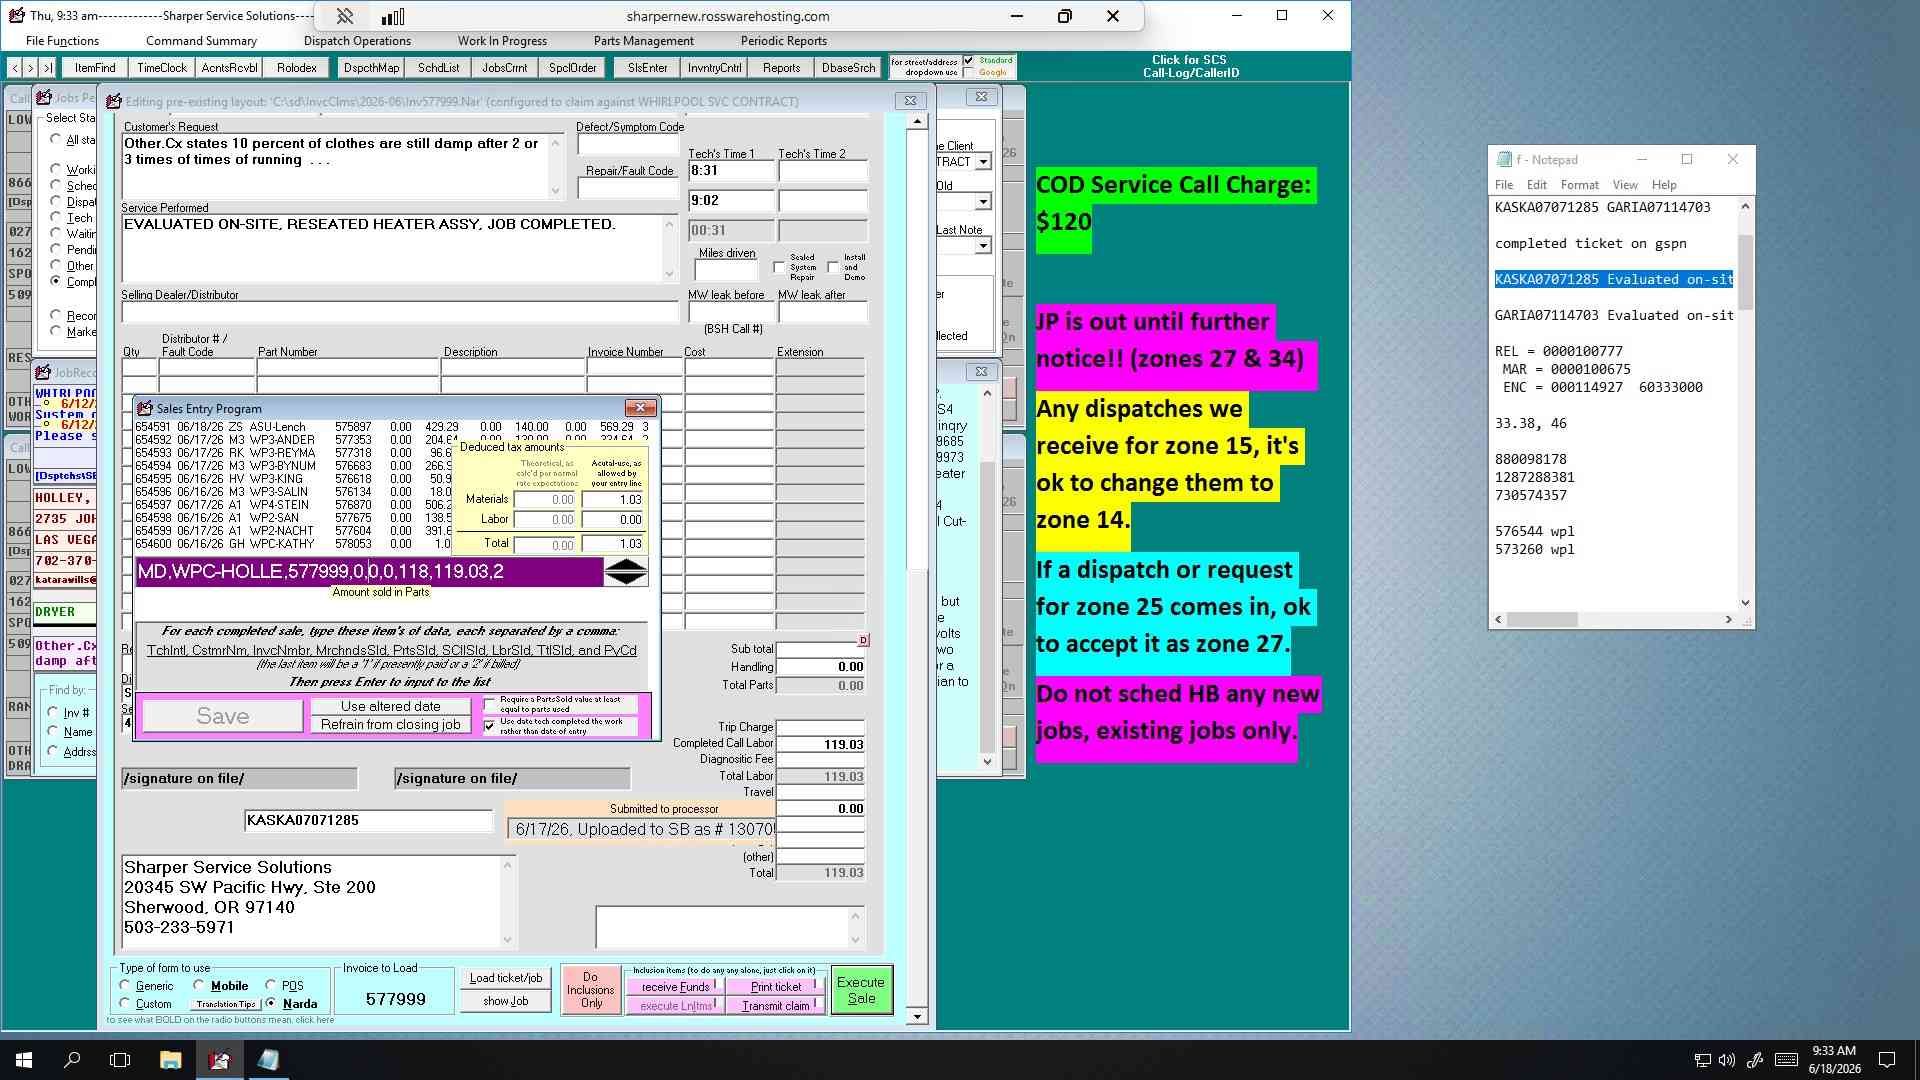Open Task View on the taskbar
The width and height of the screenshot is (1920, 1080).
[120, 1060]
